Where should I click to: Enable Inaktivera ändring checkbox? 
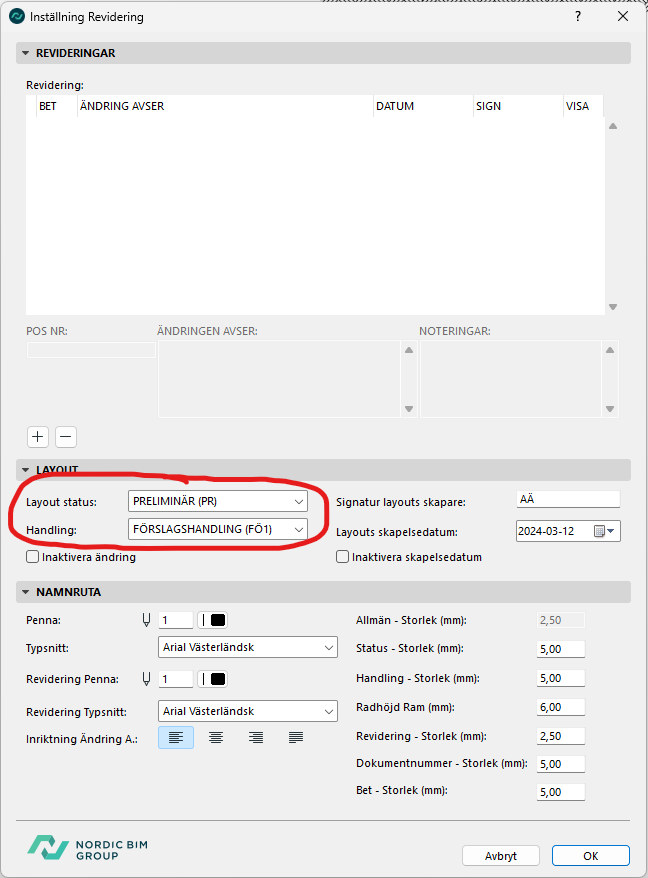[x=33, y=557]
